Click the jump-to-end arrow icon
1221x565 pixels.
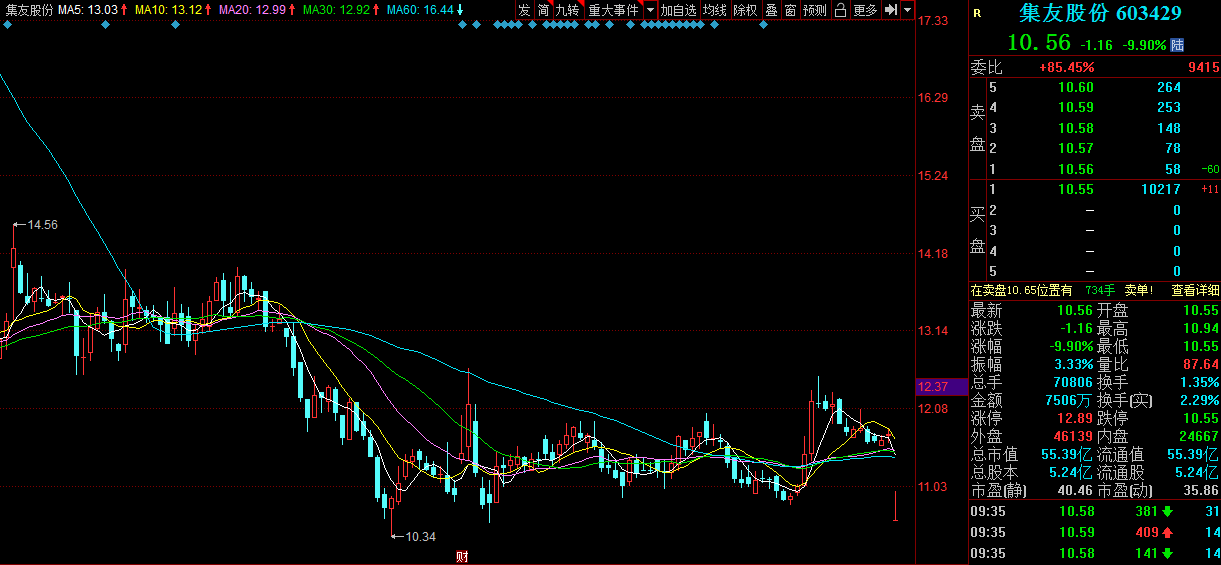click(x=890, y=10)
